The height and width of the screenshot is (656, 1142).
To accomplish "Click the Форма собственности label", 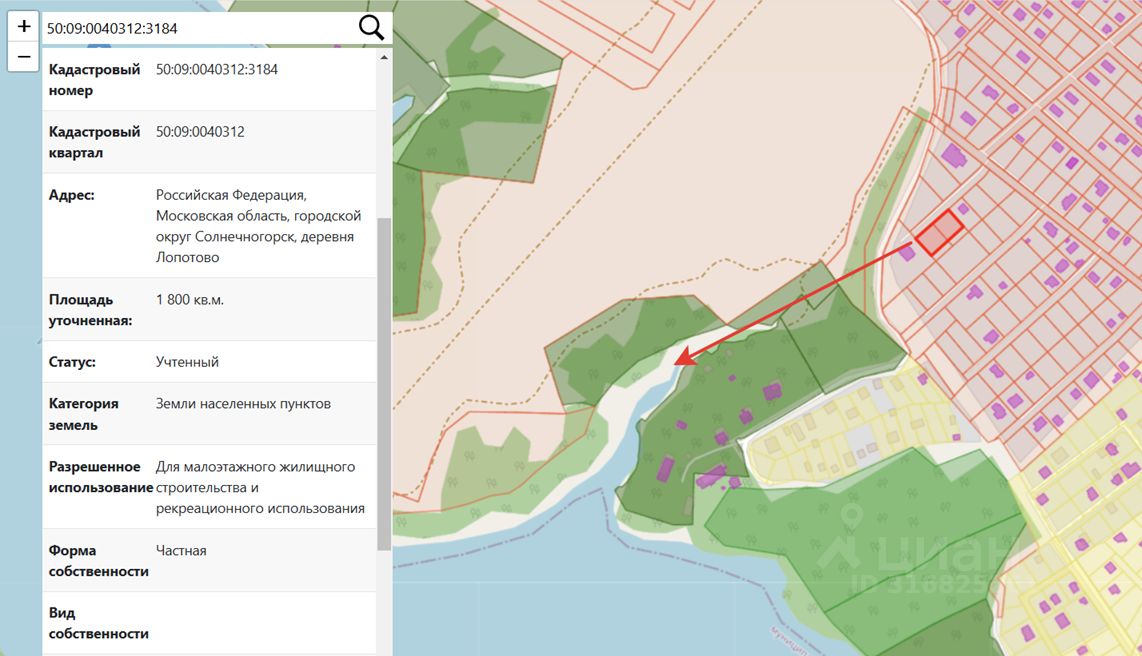I will [98, 561].
